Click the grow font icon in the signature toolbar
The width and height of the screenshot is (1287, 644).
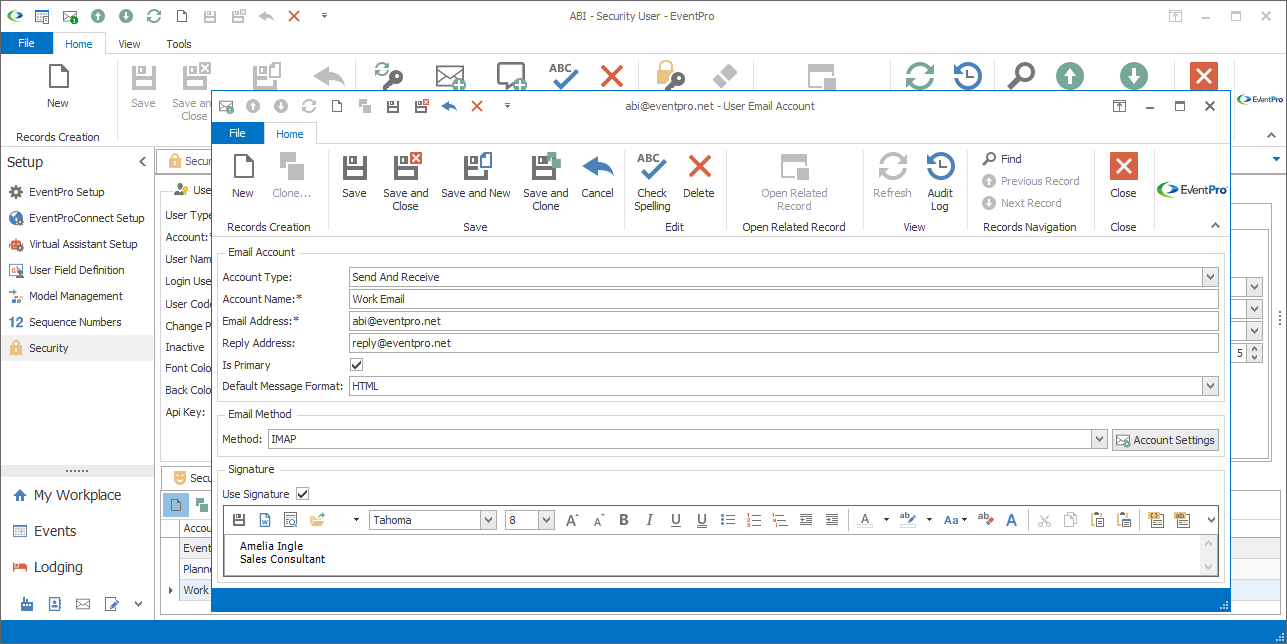click(x=572, y=520)
